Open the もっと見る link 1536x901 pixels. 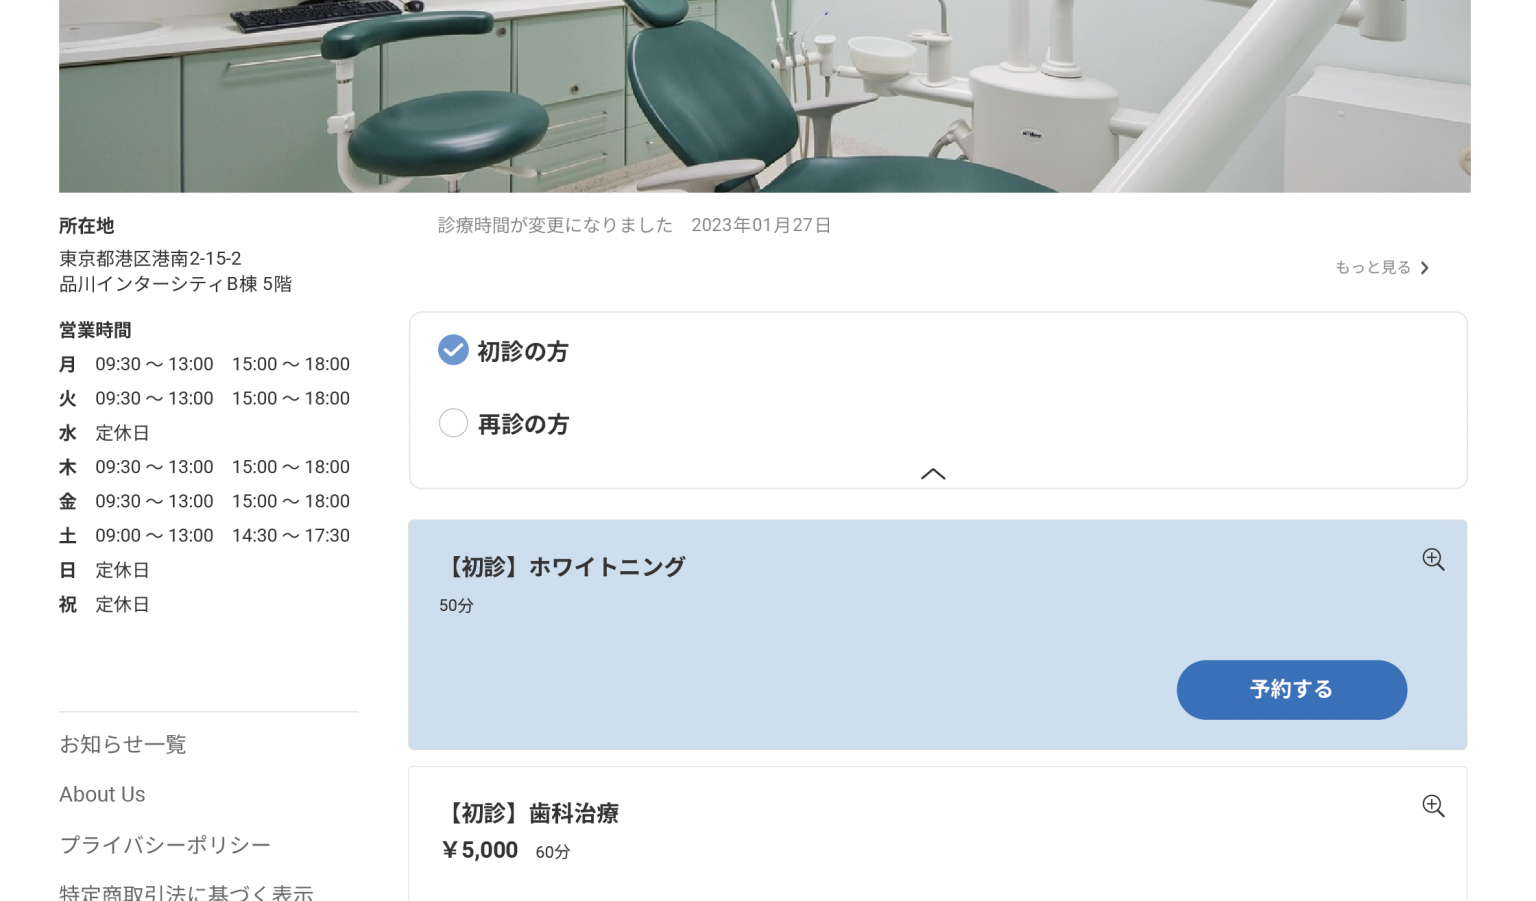[x=1373, y=268]
